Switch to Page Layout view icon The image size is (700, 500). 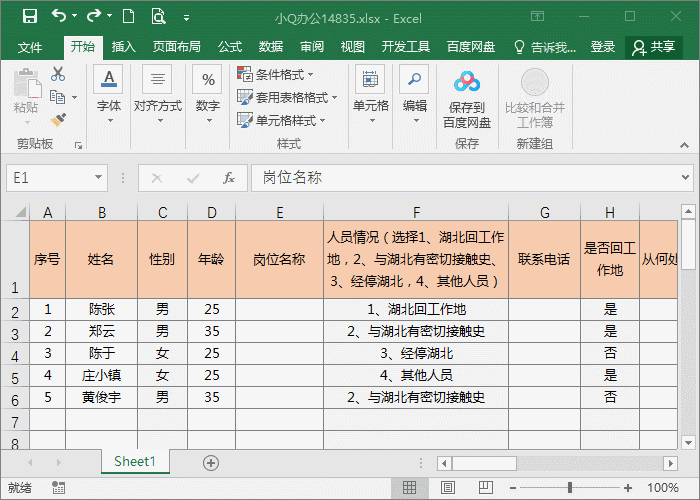pos(448,488)
